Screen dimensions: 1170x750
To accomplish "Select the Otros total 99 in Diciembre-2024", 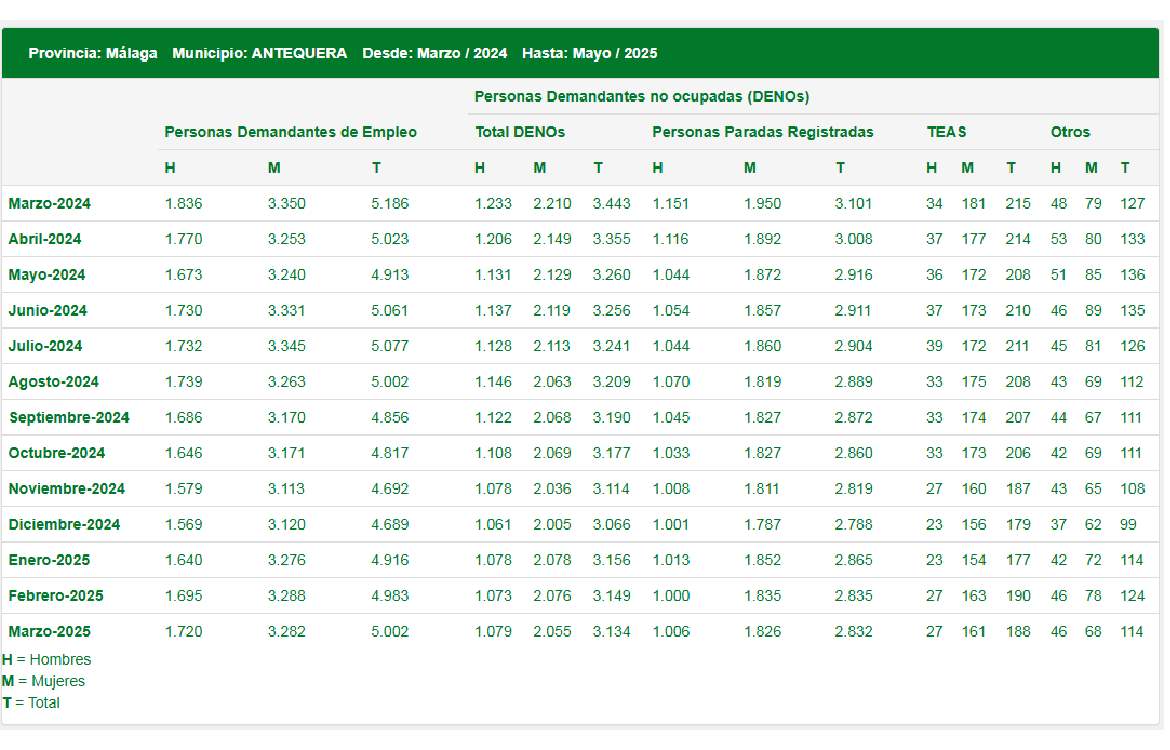I will coord(1127,525).
